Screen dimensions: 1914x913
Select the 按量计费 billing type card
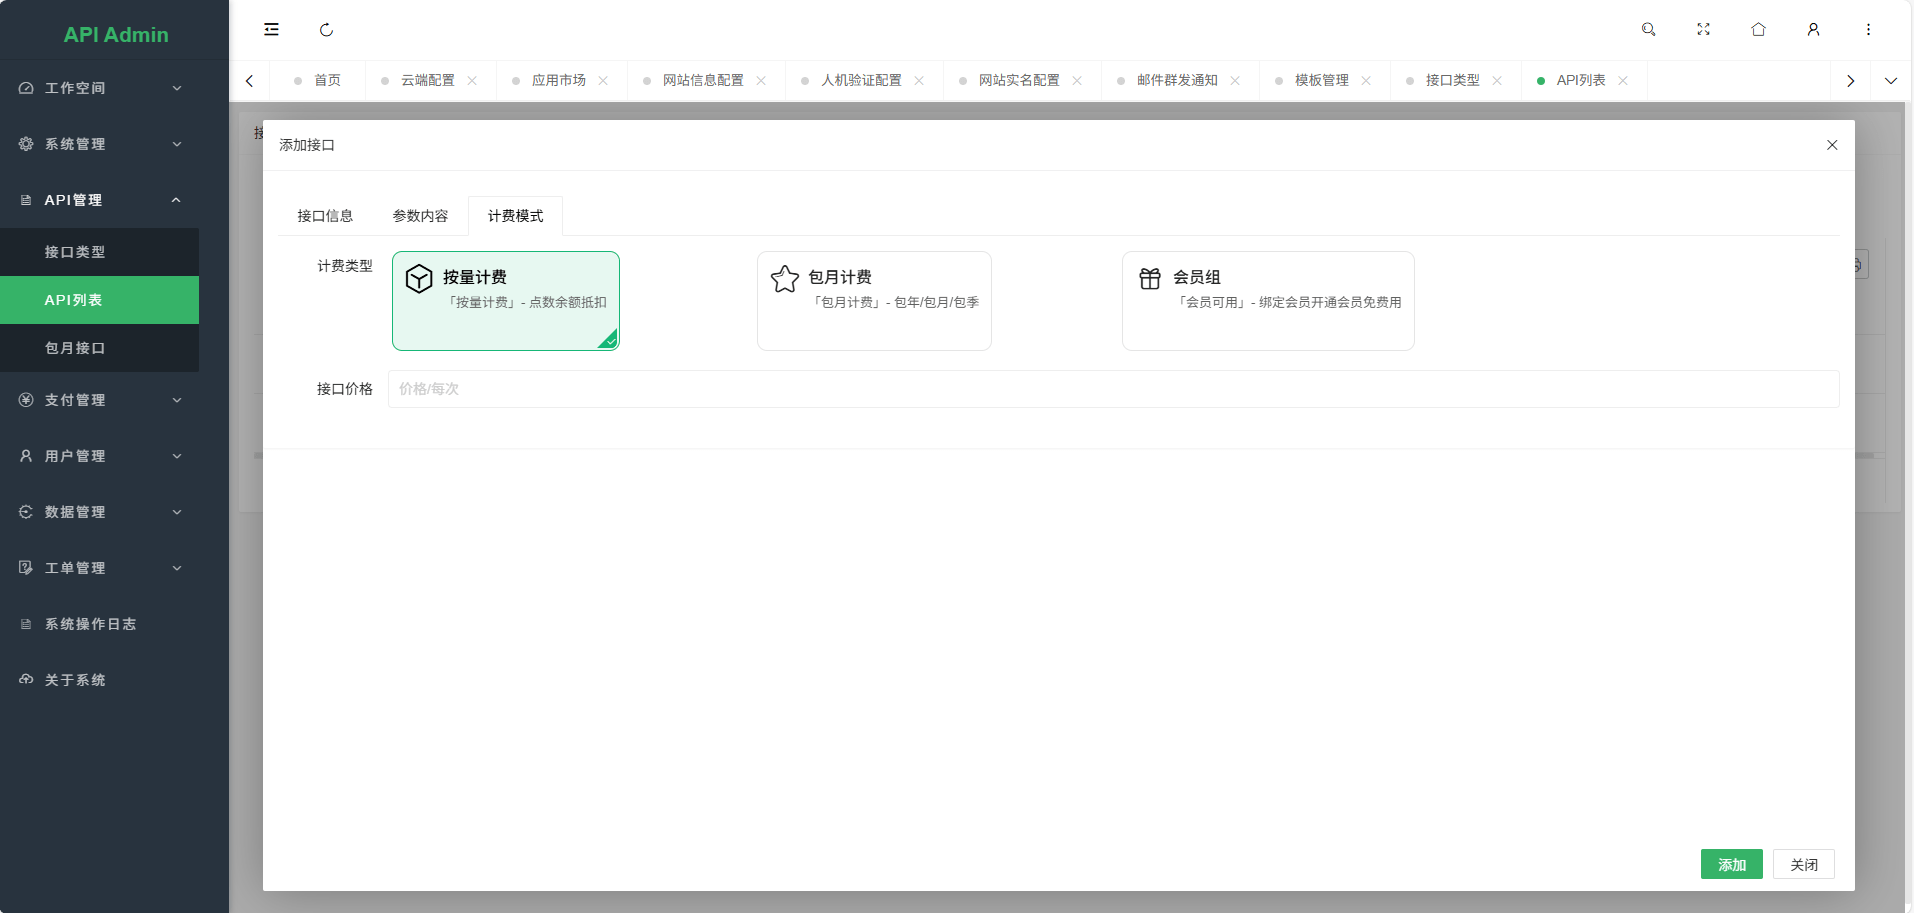coord(506,300)
